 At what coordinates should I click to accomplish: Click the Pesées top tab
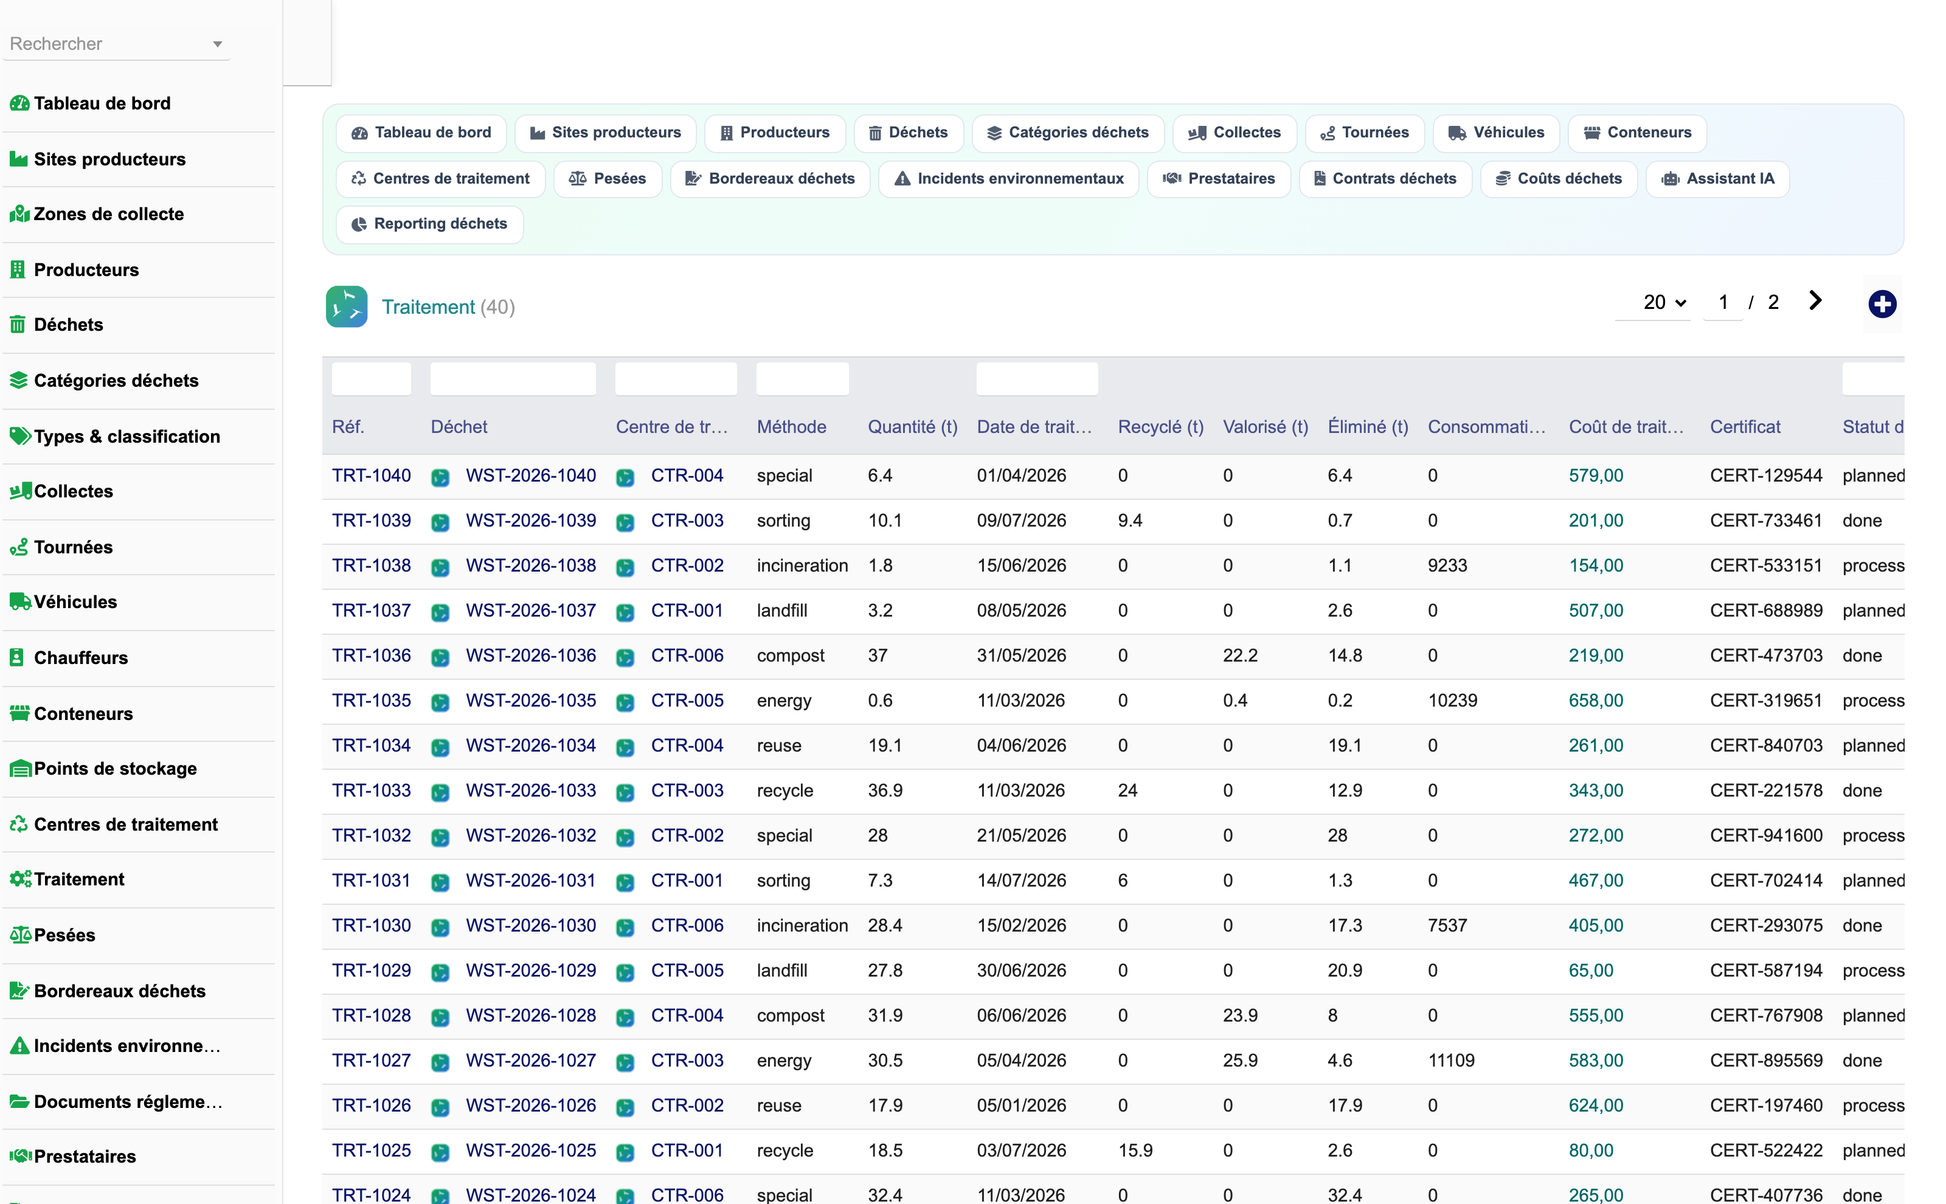(x=608, y=179)
